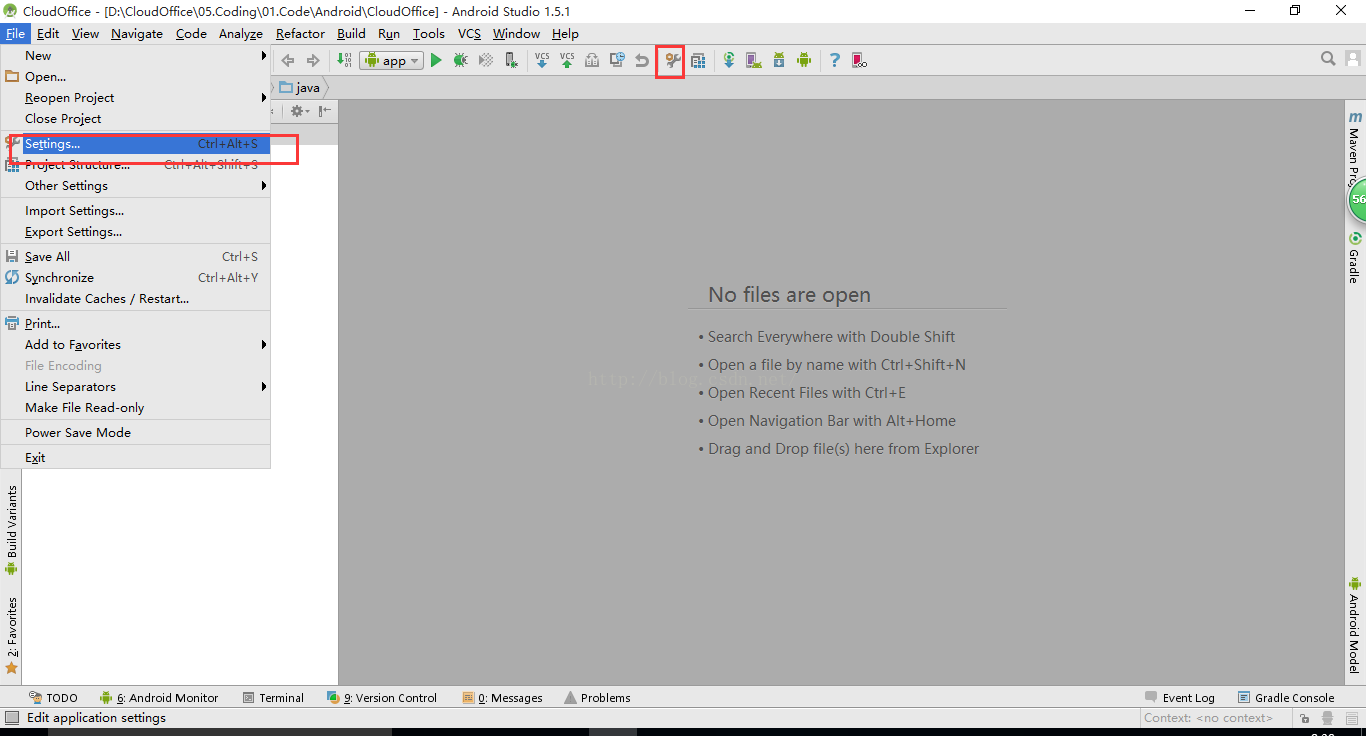The image size is (1366, 736).
Task: Open Search Everywhere magnifier icon
Action: tap(1328, 59)
